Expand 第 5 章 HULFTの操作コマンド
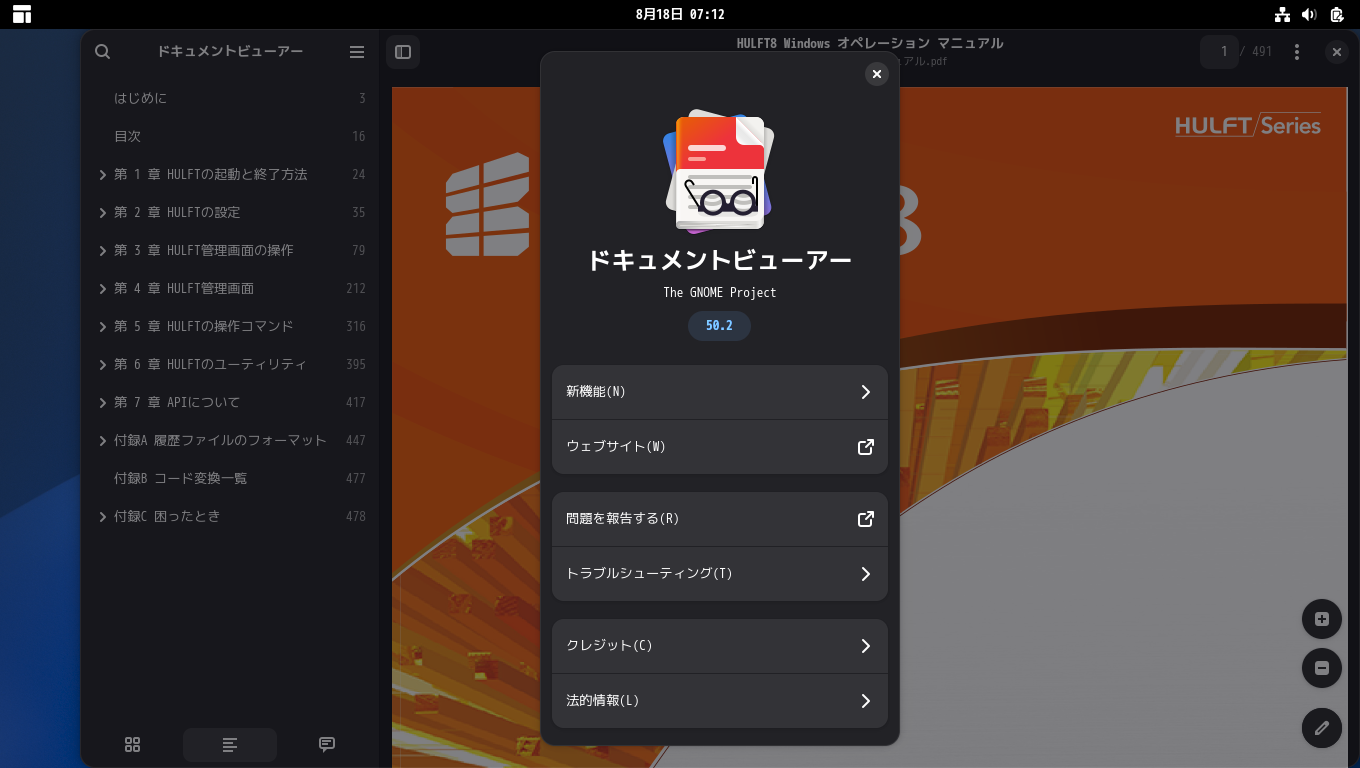 coord(103,327)
